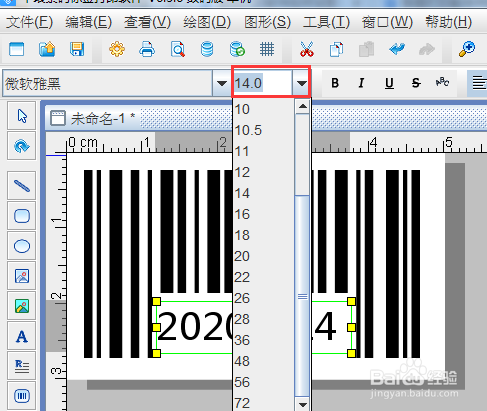Screen dimensions: 487x411
Task: Click the Undo arrow icon
Action: point(397,49)
